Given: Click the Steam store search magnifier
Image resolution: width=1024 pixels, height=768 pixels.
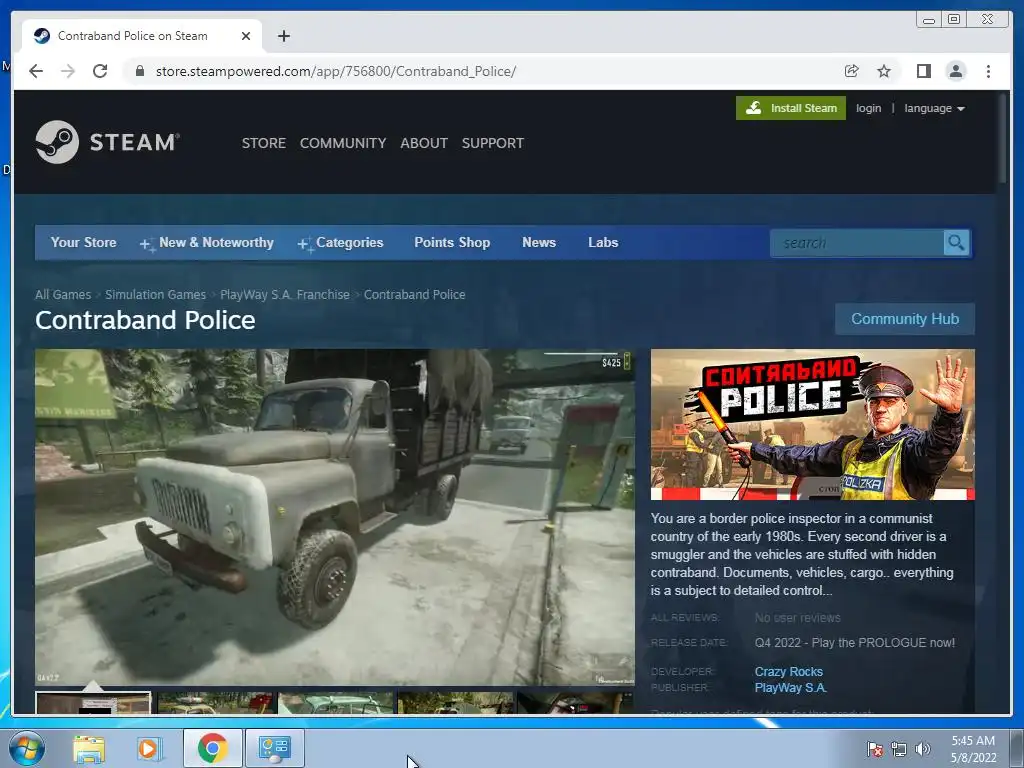Looking at the screenshot, I should 956,243.
